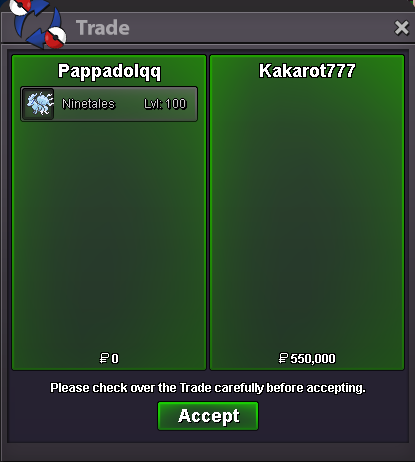Click the 'Please check over the Trade' warning text

click(x=208, y=388)
